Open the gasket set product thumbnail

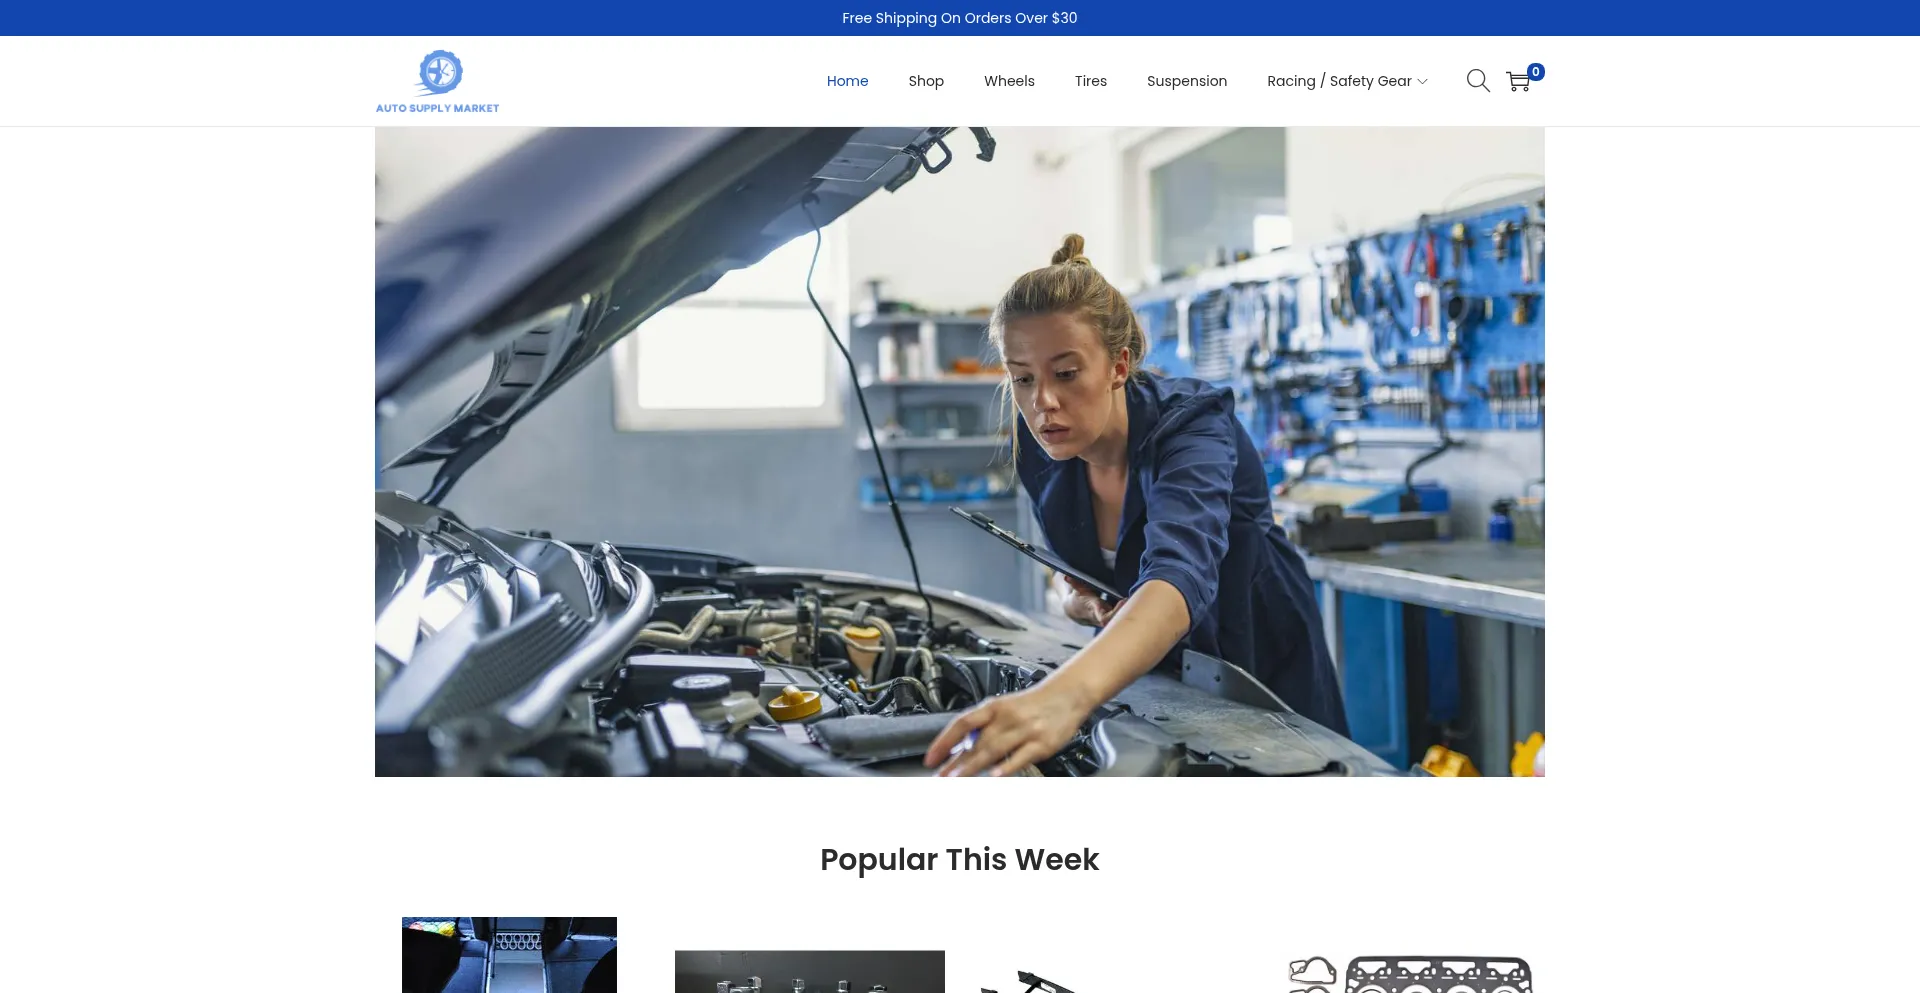(x=1410, y=974)
